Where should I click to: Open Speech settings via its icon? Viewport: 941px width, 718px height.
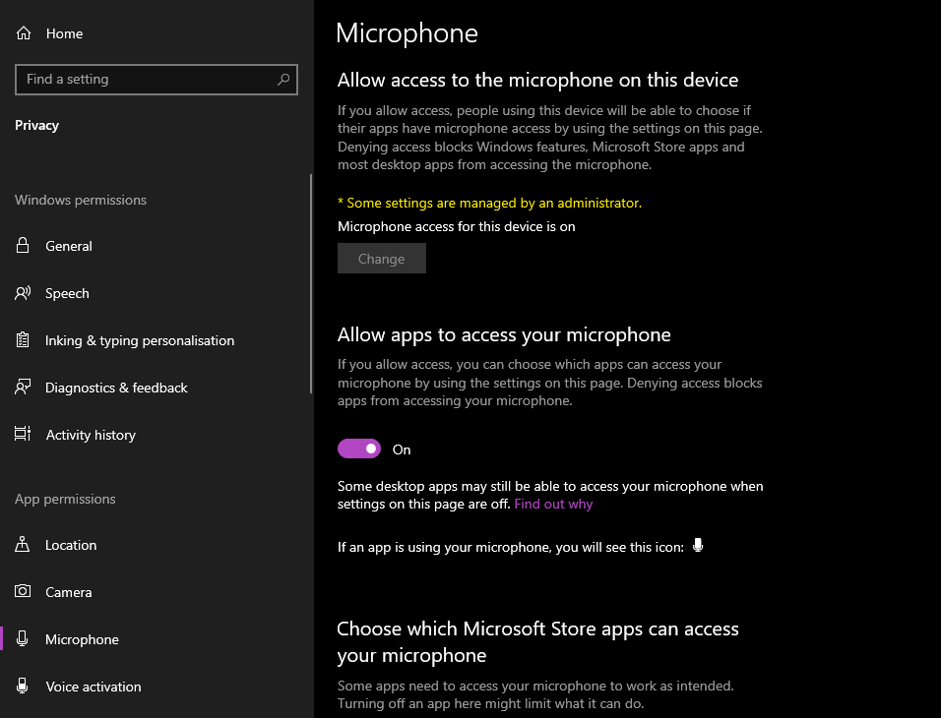click(22, 293)
